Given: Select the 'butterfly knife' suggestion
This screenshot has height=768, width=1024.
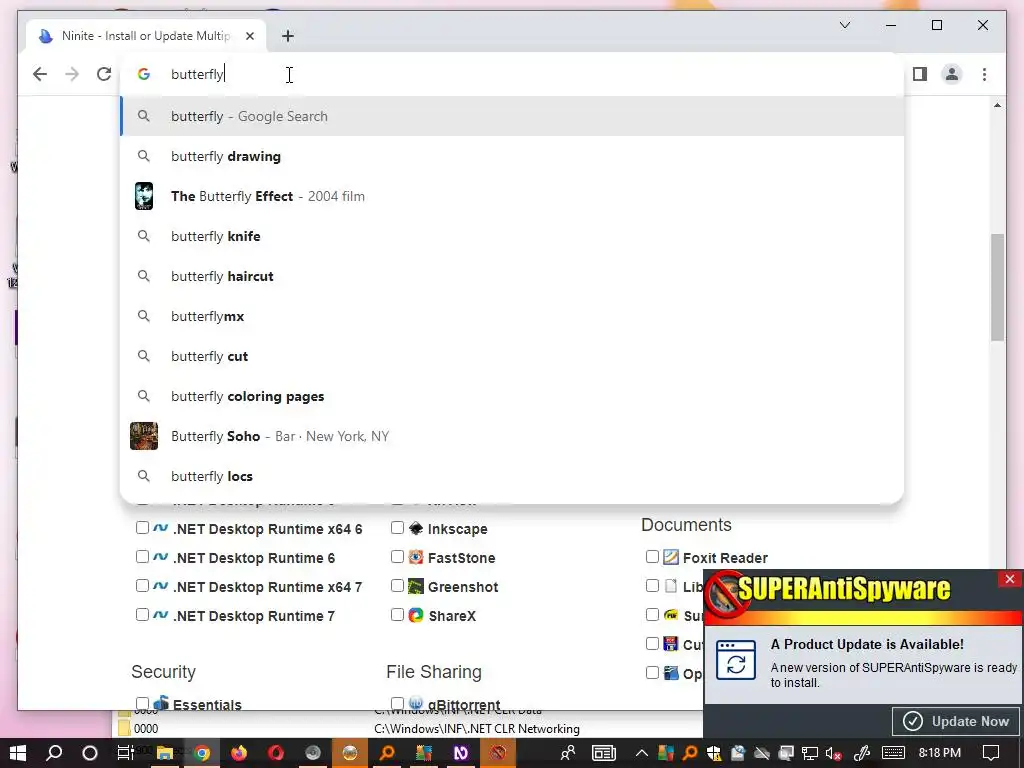Looking at the screenshot, I should pos(512,236).
